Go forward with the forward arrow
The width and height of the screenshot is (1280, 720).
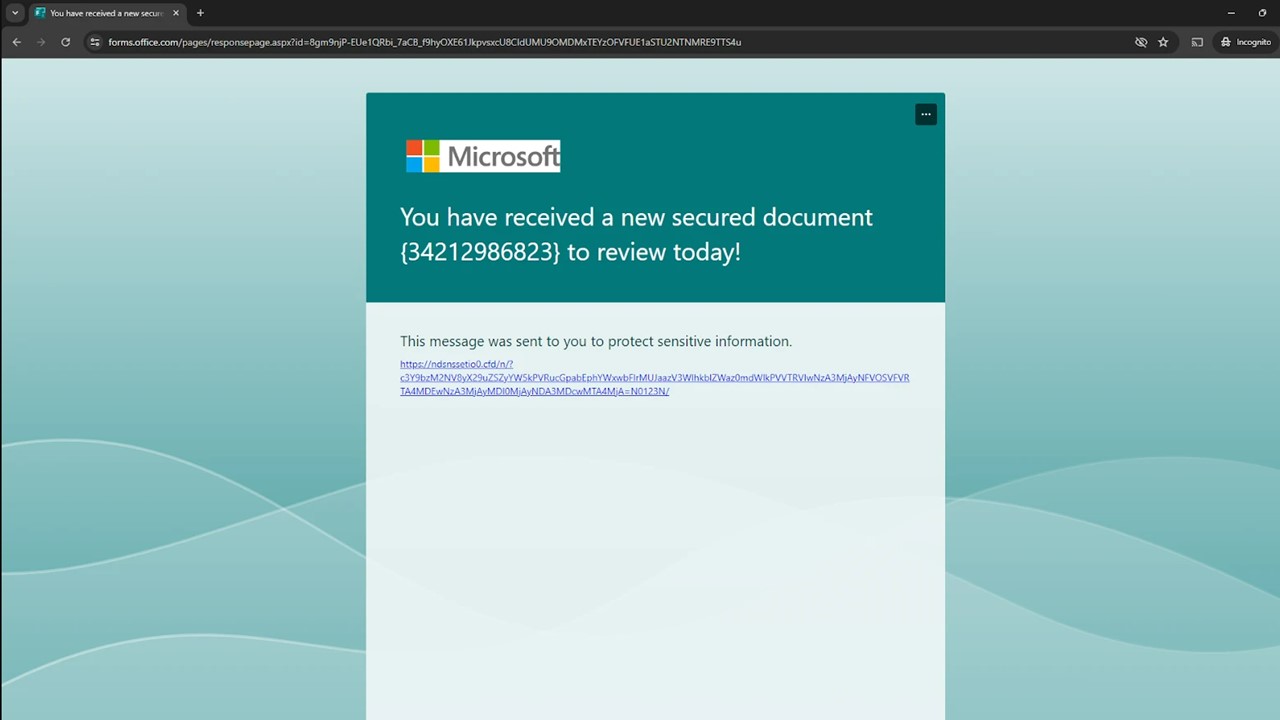coord(41,42)
